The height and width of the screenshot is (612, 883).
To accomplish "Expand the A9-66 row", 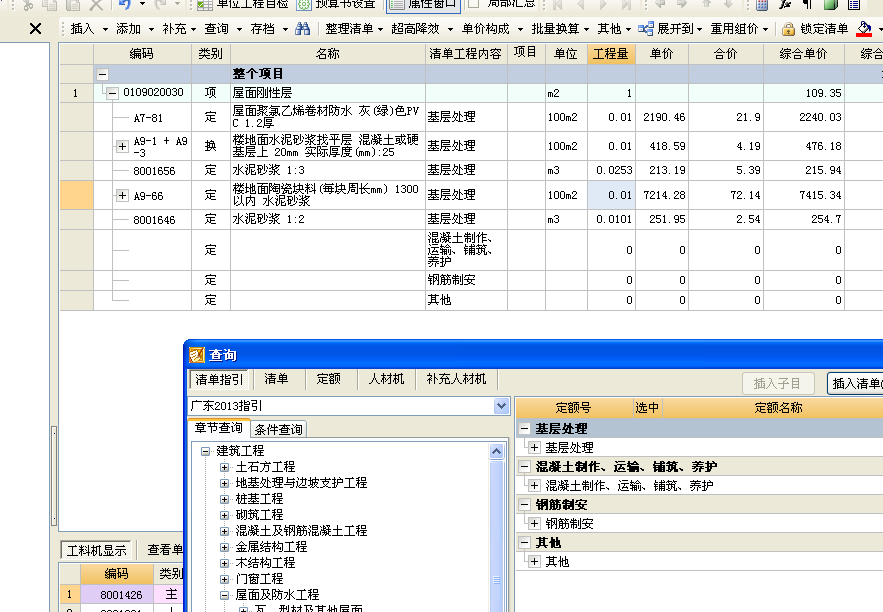I will coord(122,195).
